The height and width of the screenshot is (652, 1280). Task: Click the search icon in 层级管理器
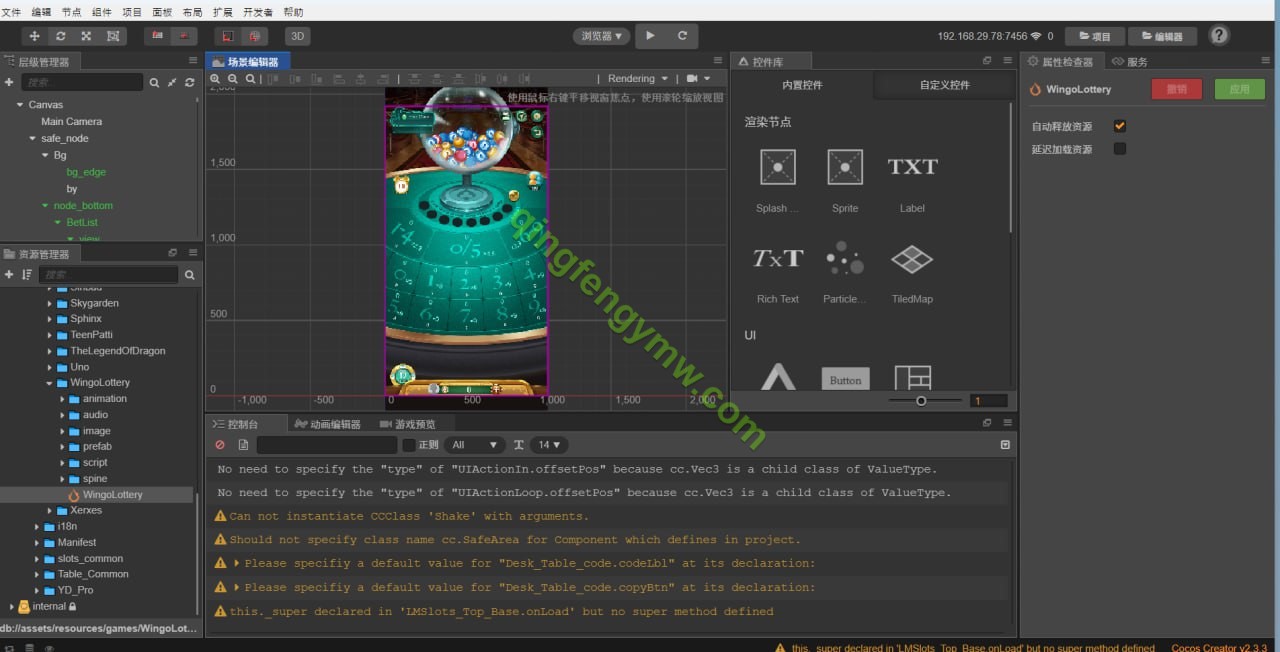pyautogui.click(x=154, y=82)
